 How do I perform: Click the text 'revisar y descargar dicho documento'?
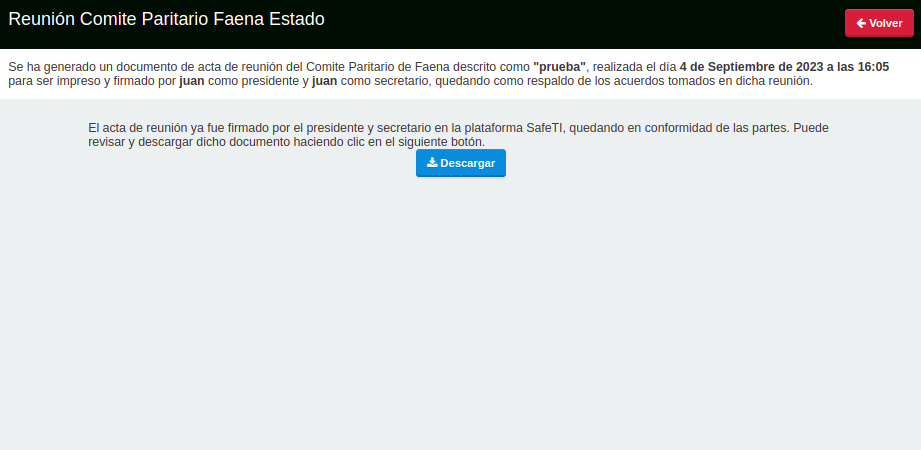189,142
